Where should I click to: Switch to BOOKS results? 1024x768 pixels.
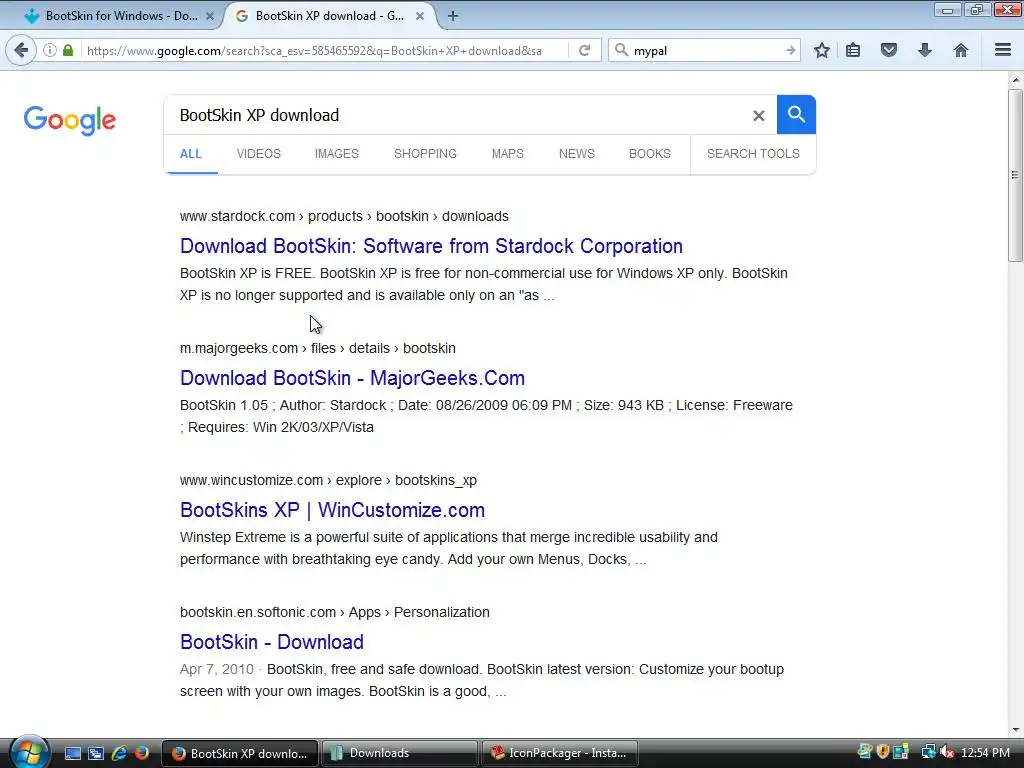(650, 154)
